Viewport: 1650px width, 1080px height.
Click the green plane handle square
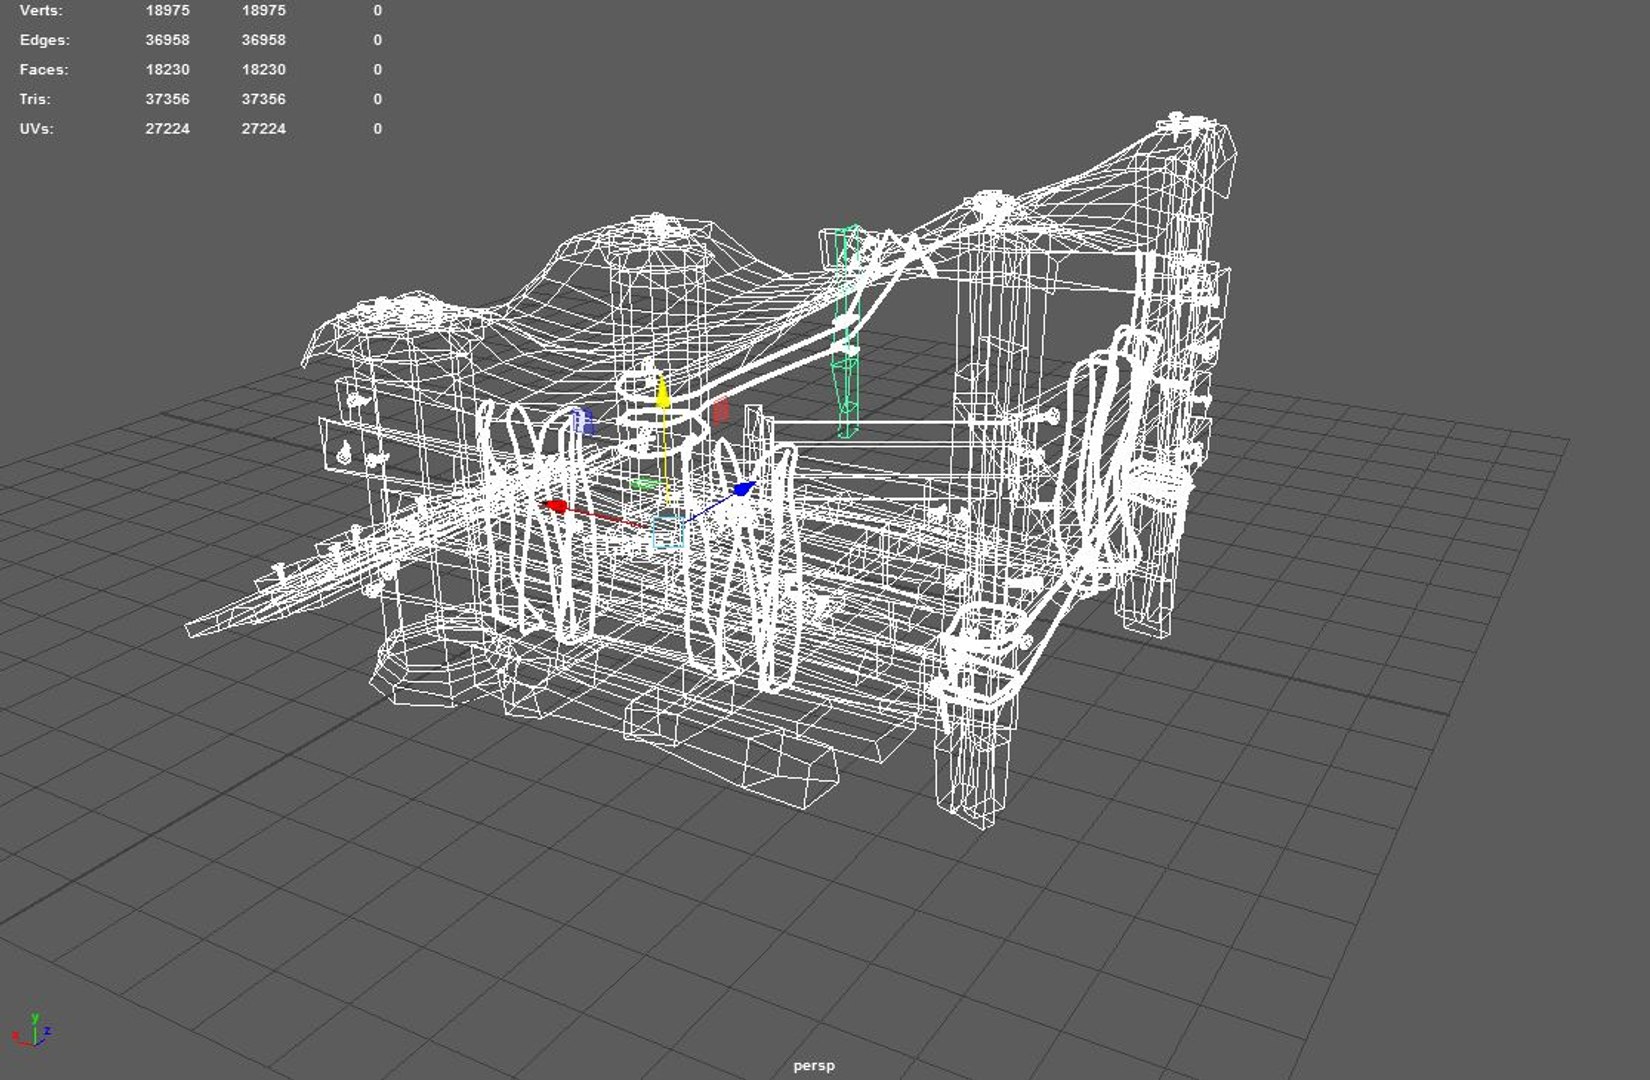point(645,485)
